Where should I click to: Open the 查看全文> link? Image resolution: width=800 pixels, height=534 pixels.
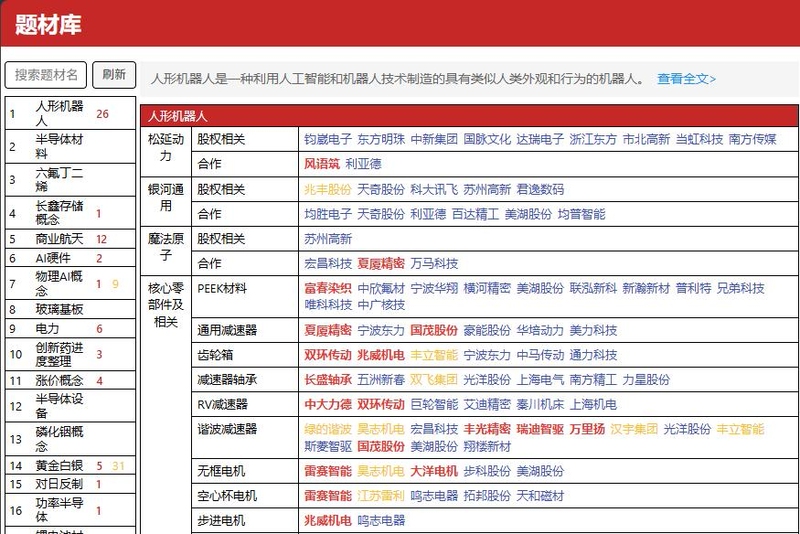(x=686, y=79)
